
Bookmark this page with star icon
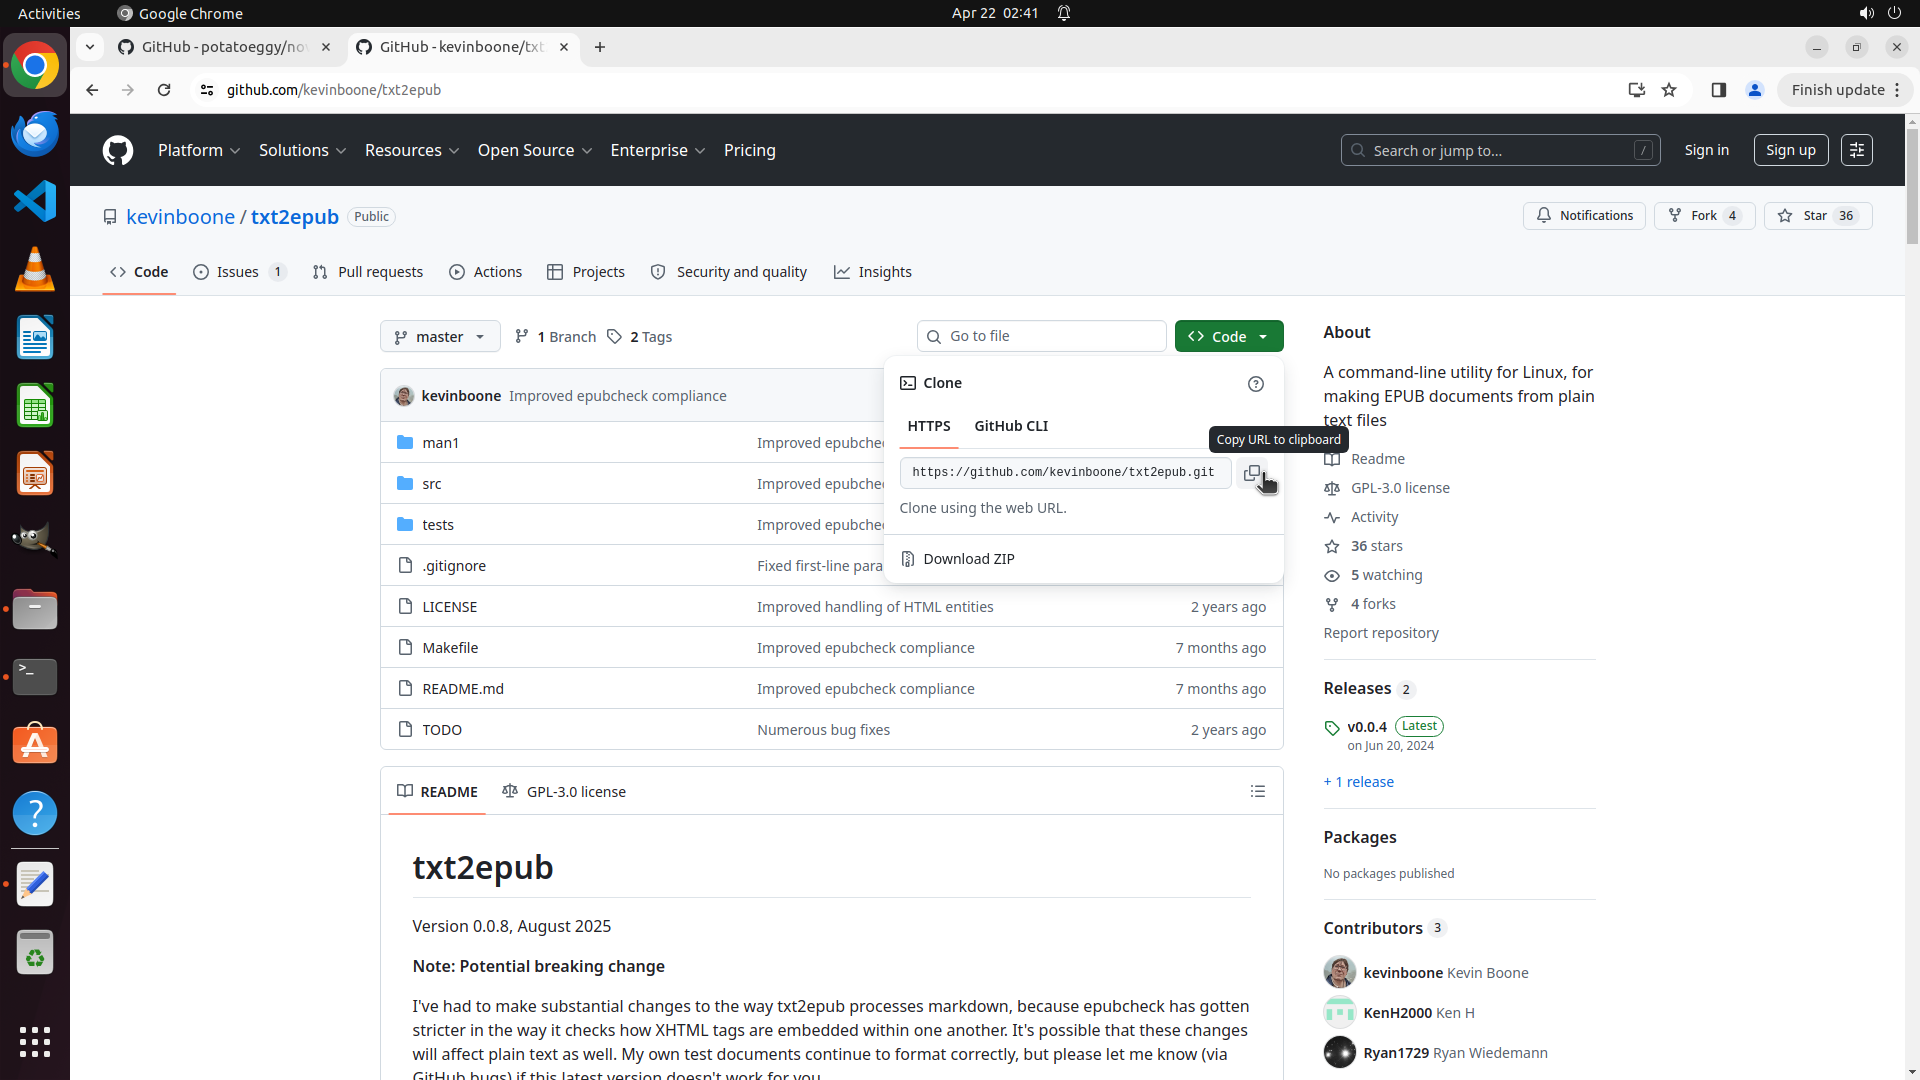(x=1669, y=90)
